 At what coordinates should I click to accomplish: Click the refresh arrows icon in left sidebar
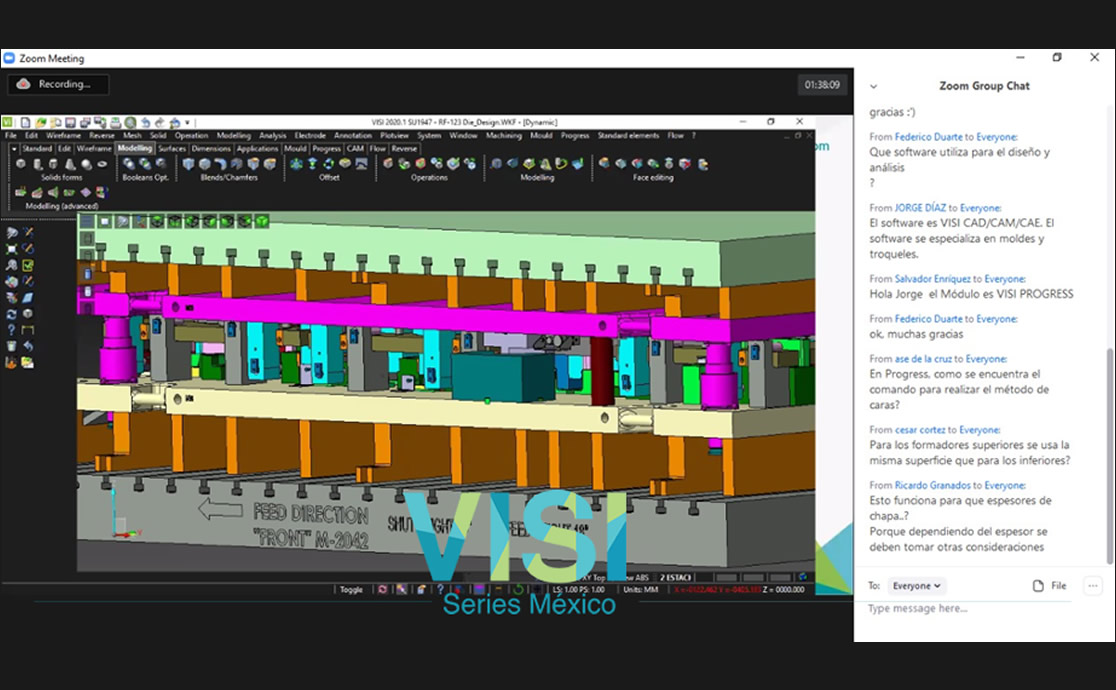[x=11, y=314]
